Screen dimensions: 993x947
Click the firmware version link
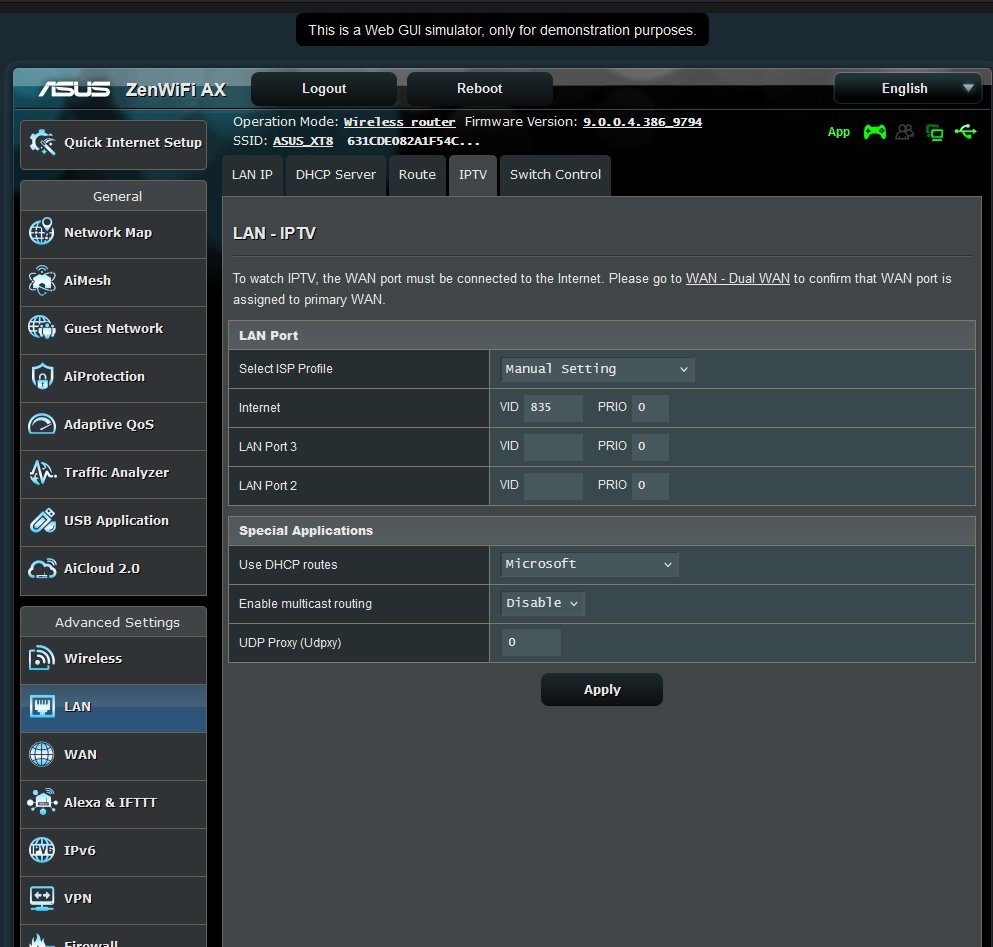pyautogui.click(x=642, y=122)
